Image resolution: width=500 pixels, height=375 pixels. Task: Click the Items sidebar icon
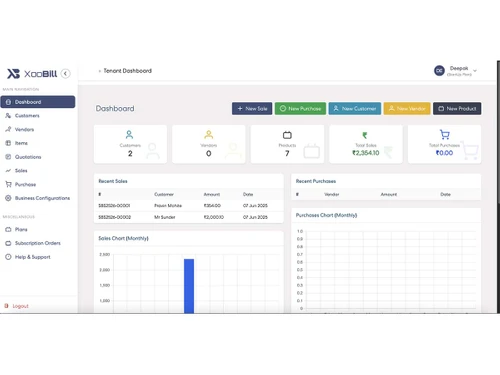tap(8, 143)
